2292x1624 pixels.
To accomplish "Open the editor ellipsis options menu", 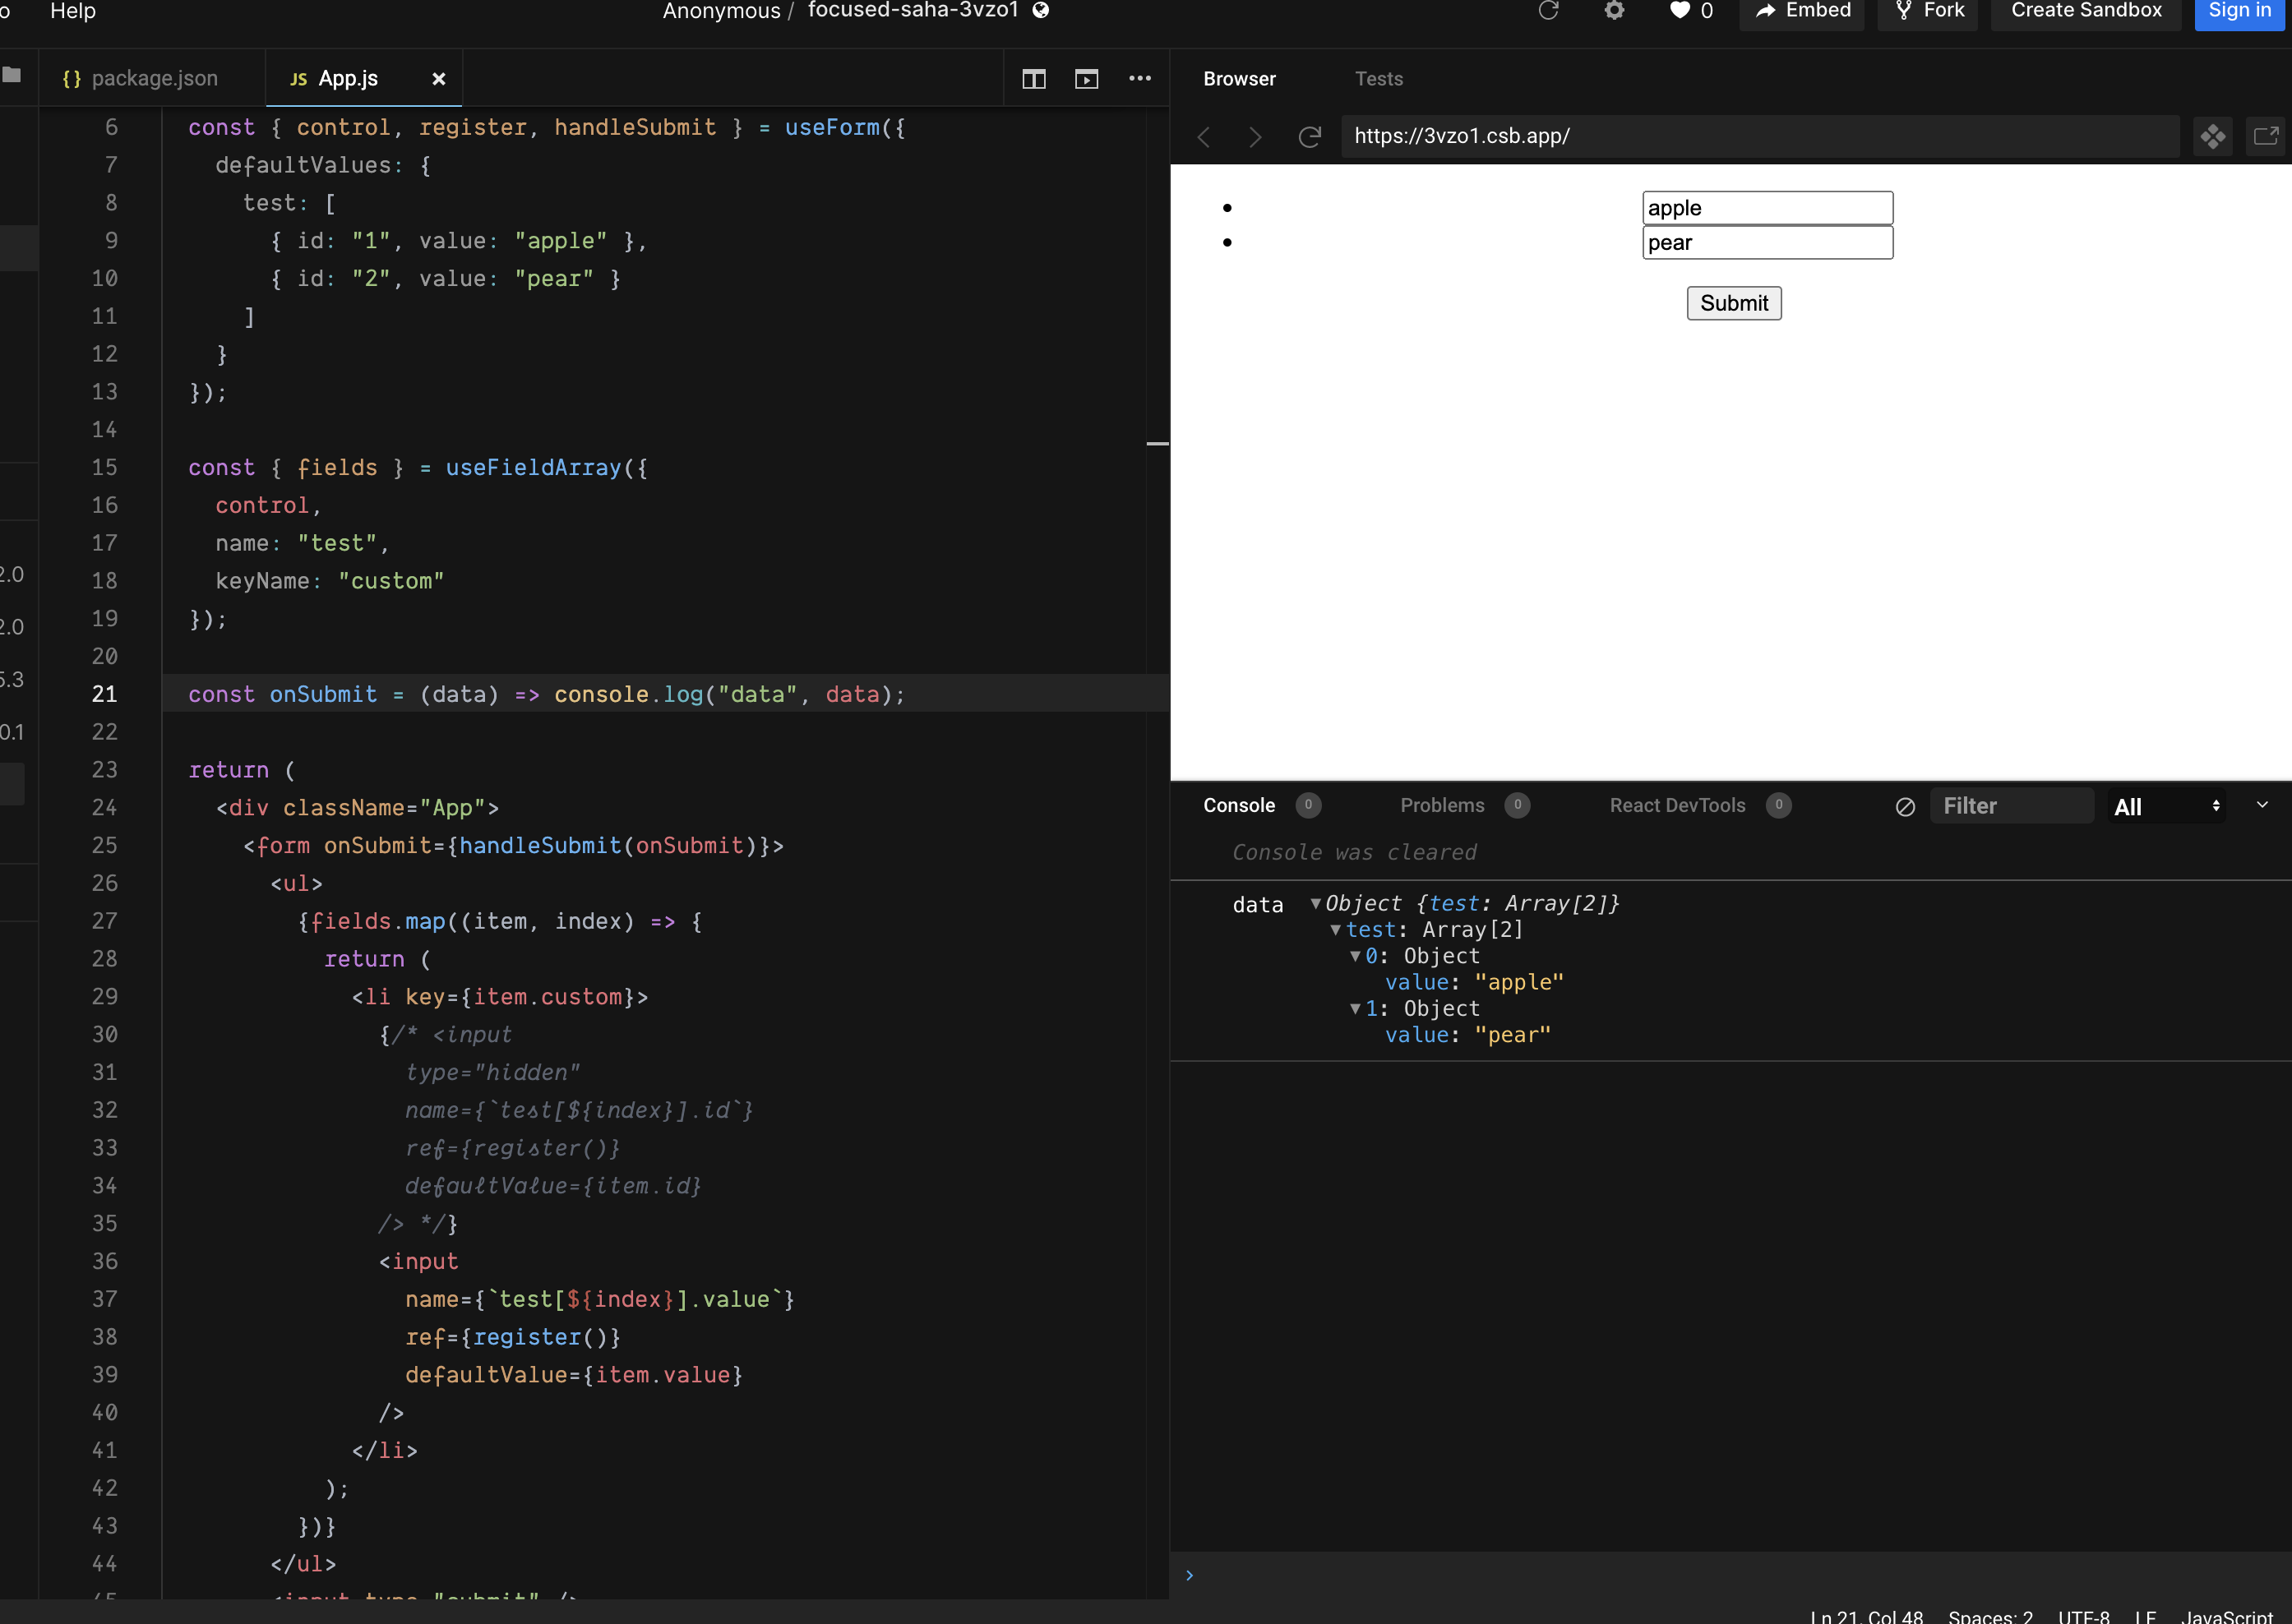I will (x=1139, y=78).
